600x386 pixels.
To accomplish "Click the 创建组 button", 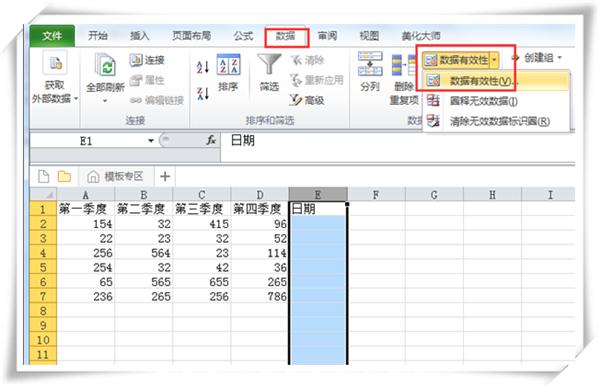I will click(533, 58).
